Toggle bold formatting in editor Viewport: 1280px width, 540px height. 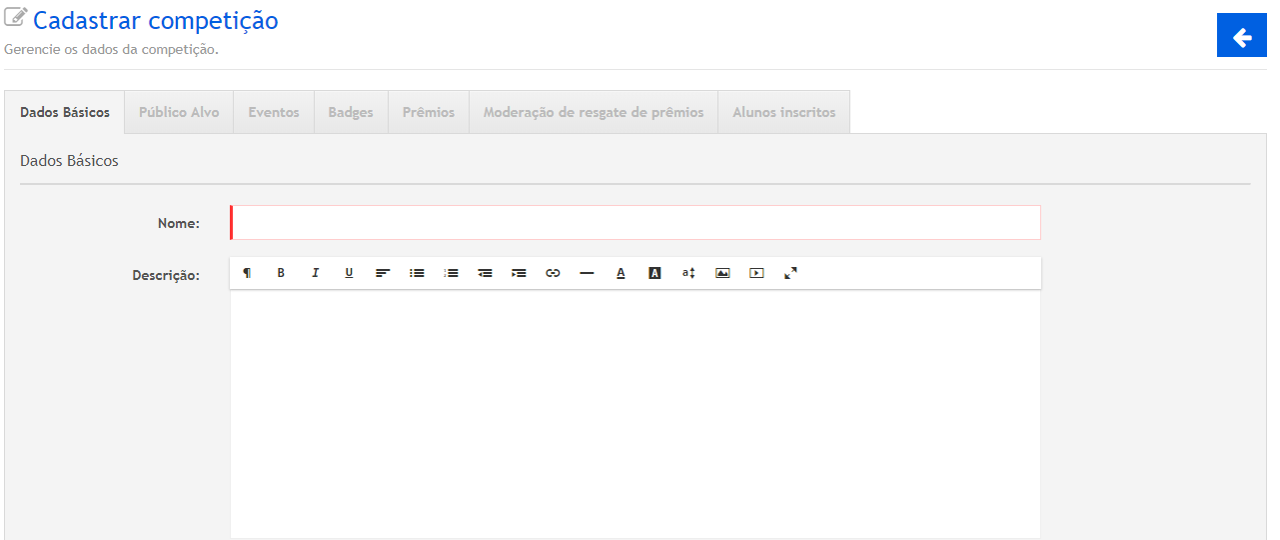click(x=281, y=273)
